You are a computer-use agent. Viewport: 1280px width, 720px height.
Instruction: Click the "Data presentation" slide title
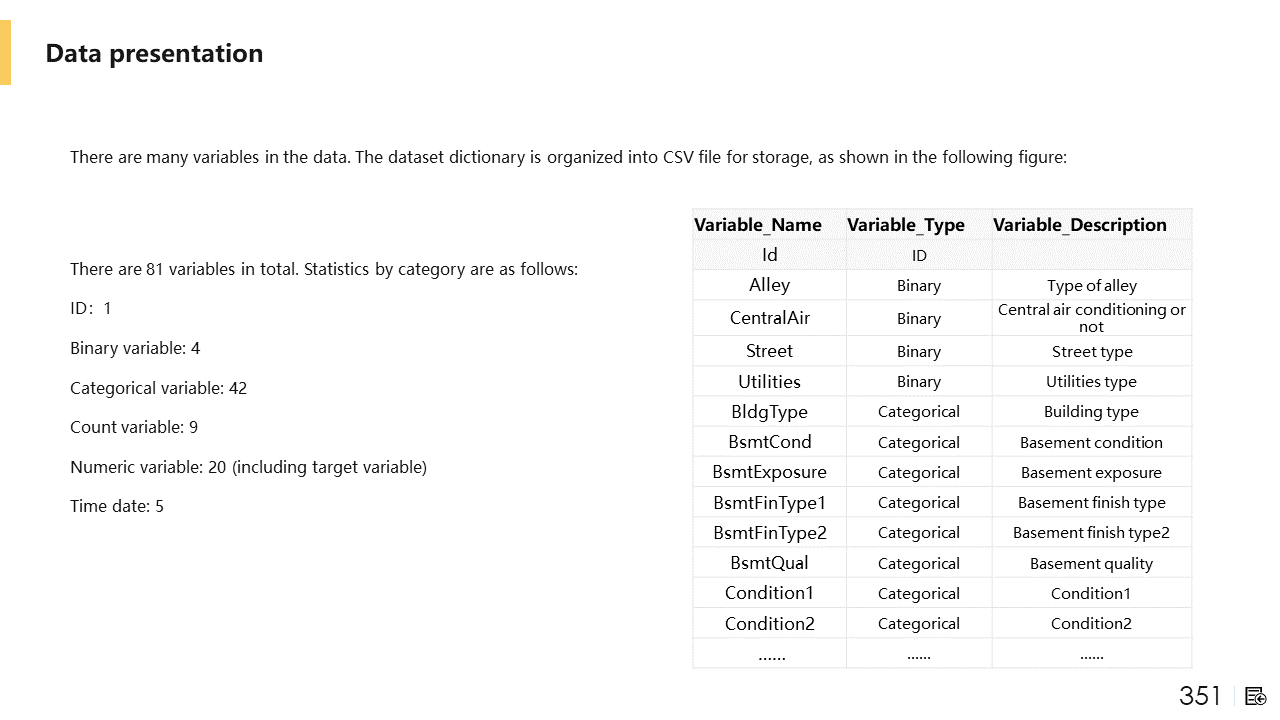pyautogui.click(x=155, y=54)
